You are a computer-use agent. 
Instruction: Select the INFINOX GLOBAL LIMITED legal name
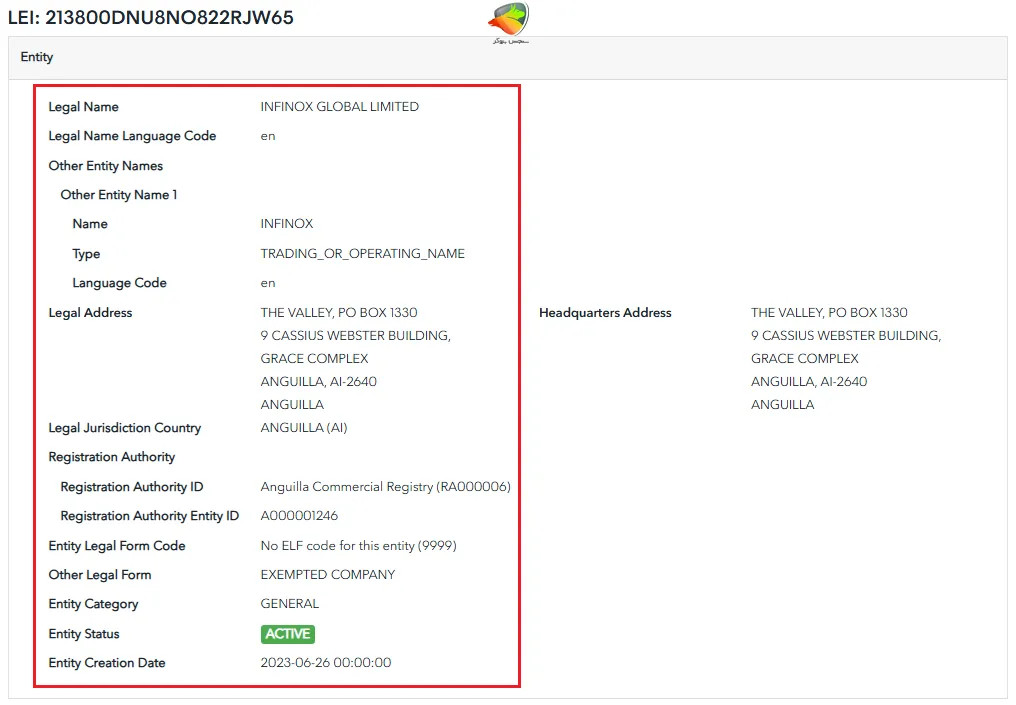[x=339, y=107]
